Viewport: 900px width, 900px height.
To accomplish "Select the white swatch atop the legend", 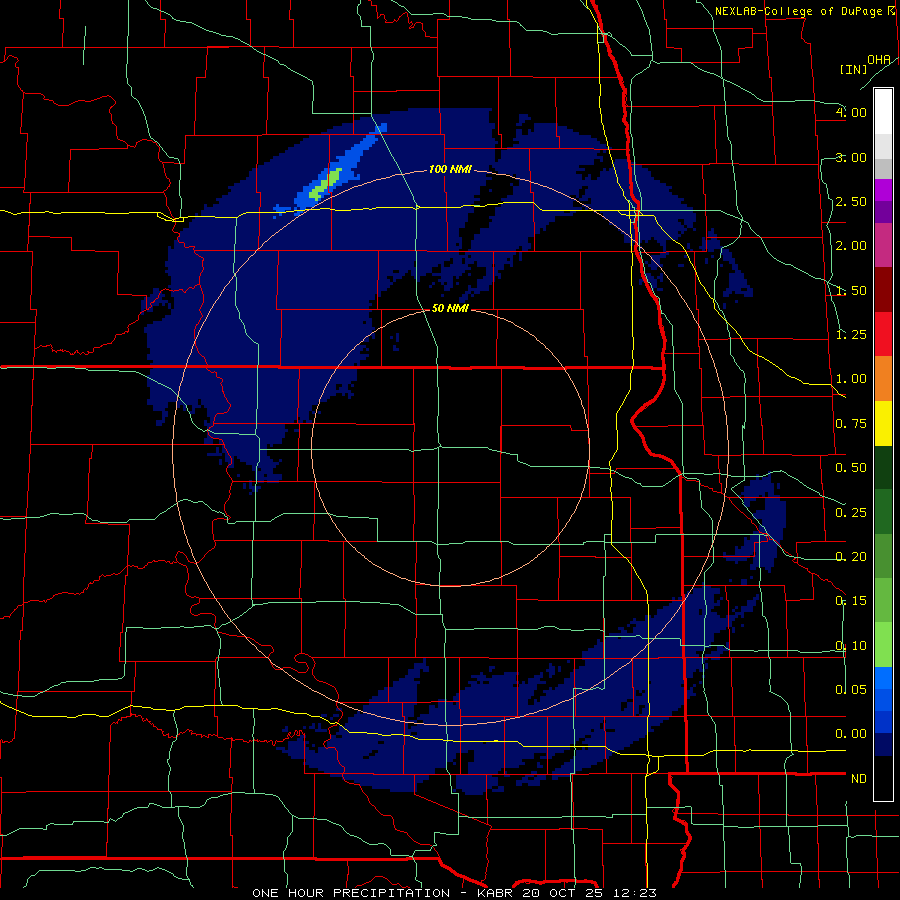I will 883,112.
